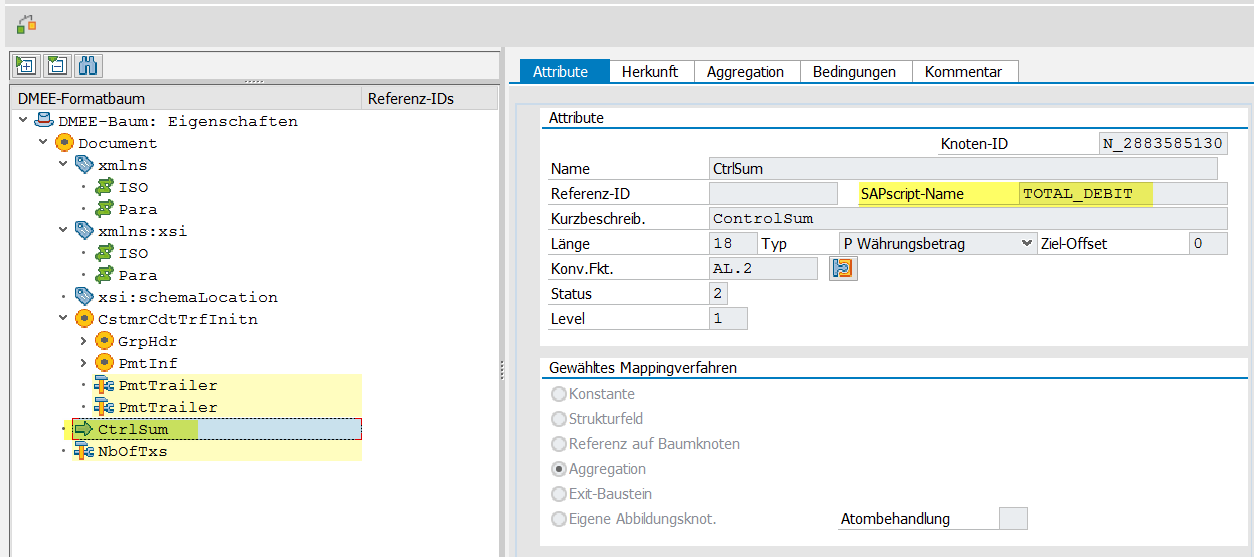This screenshot has height=557, width=1254.
Task: Click the CstmrCdtTrfInitn node icon
Action: [x=84, y=319]
